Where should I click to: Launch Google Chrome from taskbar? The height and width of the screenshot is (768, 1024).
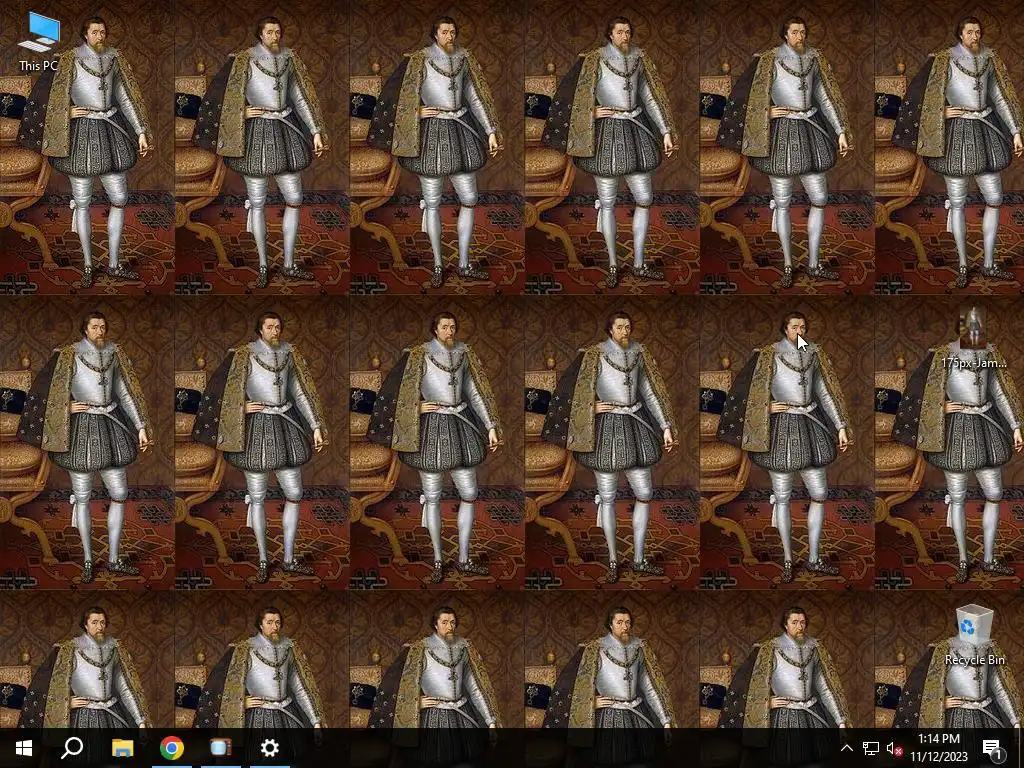point(172,748)
